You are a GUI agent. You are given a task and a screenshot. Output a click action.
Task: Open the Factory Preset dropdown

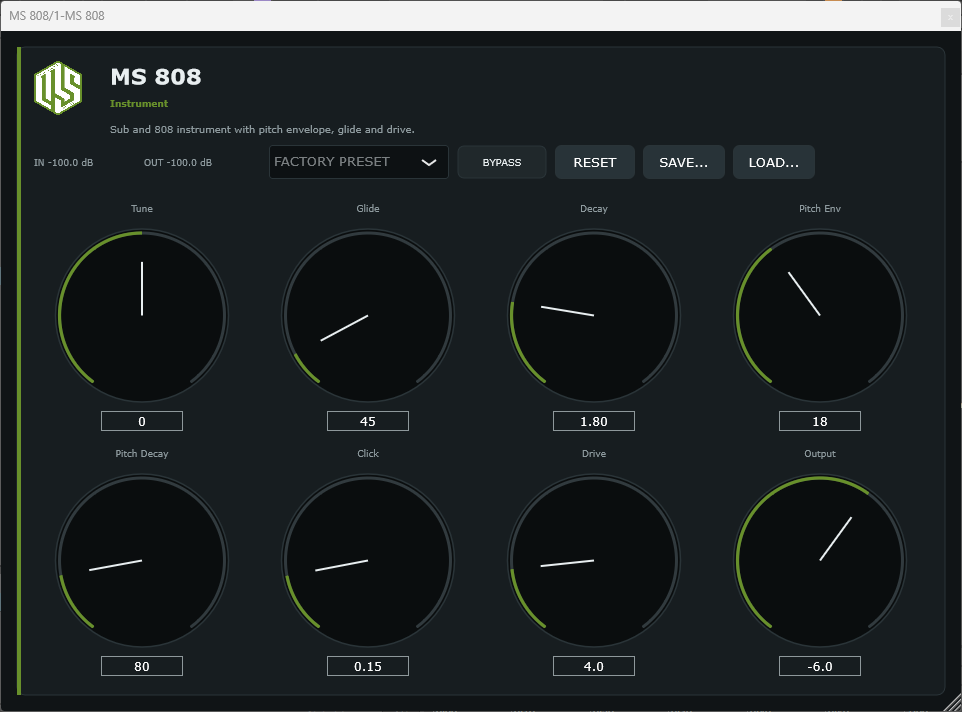[x=358, y=162]
